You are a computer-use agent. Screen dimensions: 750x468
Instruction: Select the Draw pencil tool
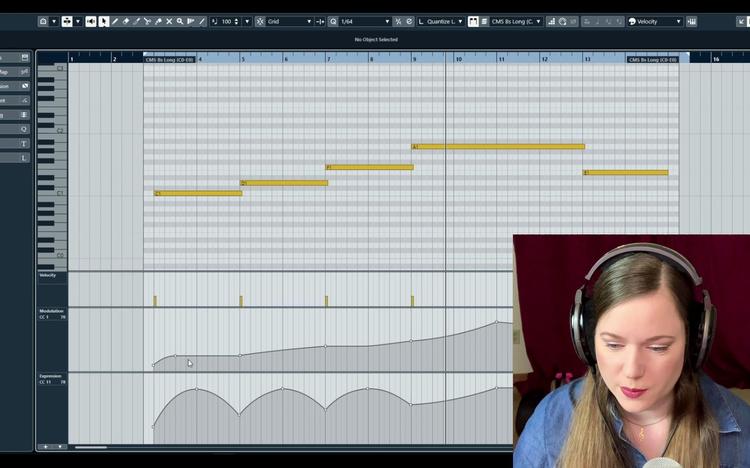[115, 22]
